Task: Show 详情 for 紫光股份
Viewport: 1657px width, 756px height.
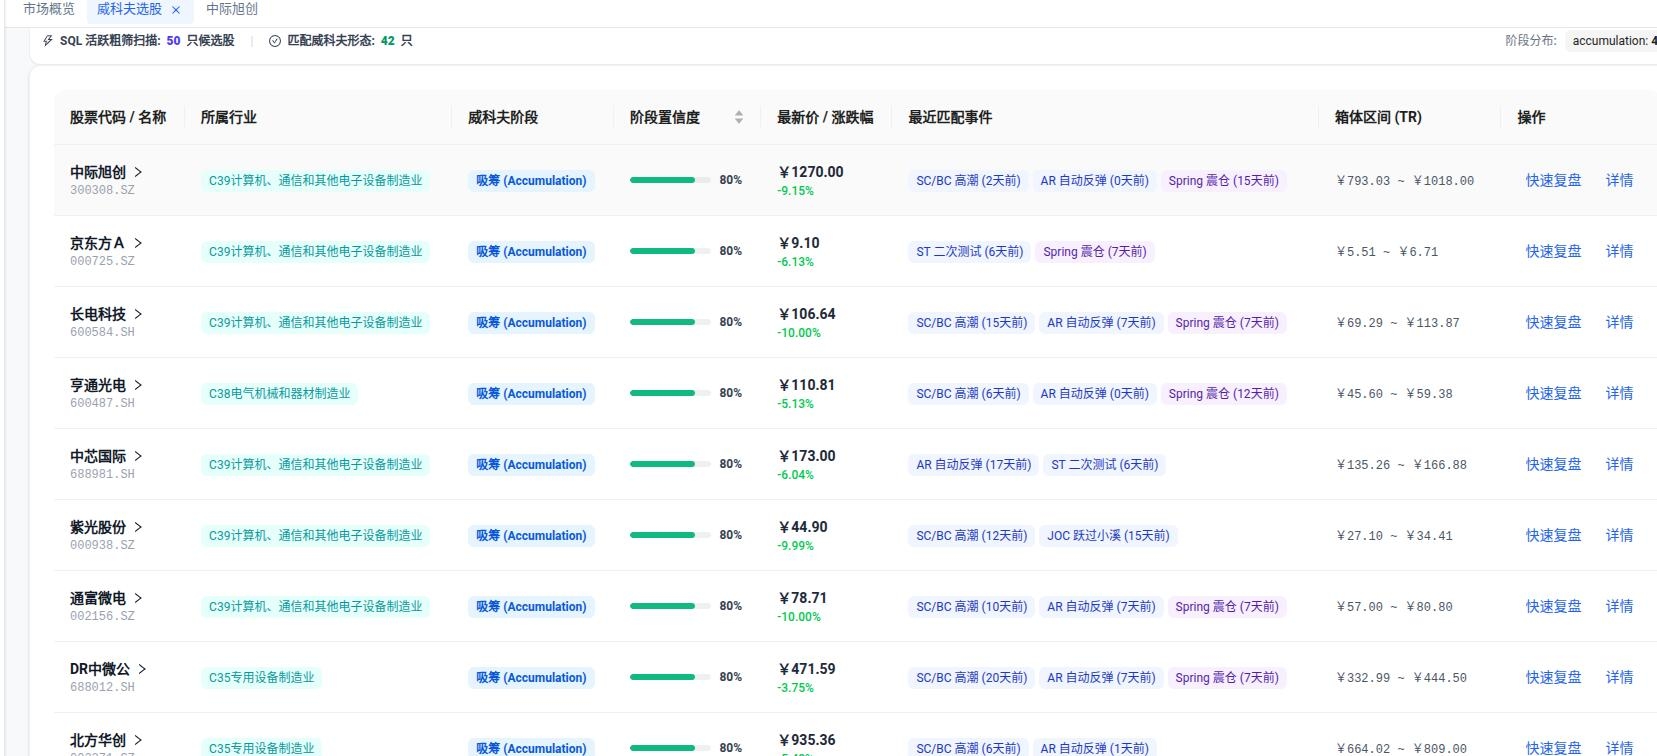Action: (1619, 536)
